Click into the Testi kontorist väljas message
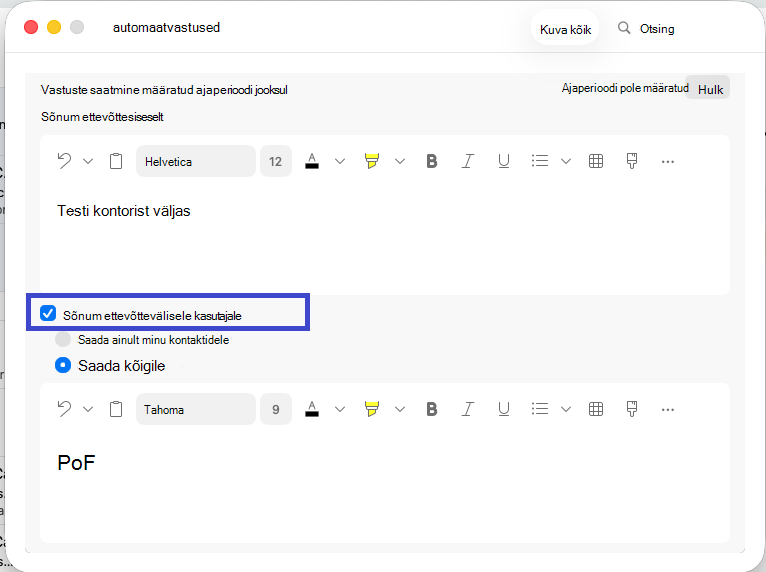Screen dimensions: 766x572 (x=124, y=211)
